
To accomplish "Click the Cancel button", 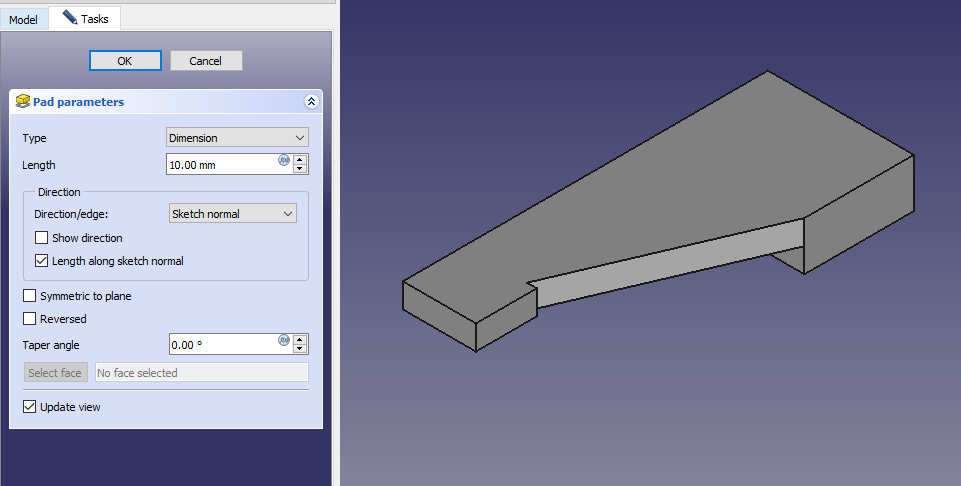I will click(x=206, y=61).
